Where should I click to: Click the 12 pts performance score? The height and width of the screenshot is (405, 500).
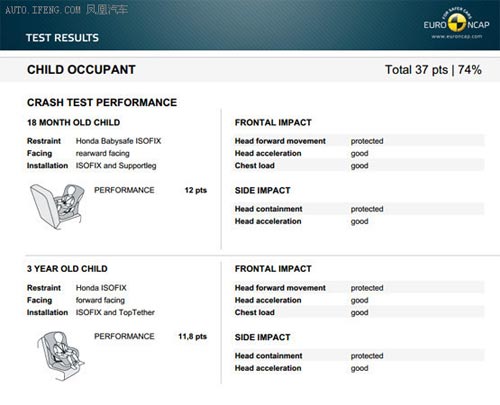(x=196, y=190)
